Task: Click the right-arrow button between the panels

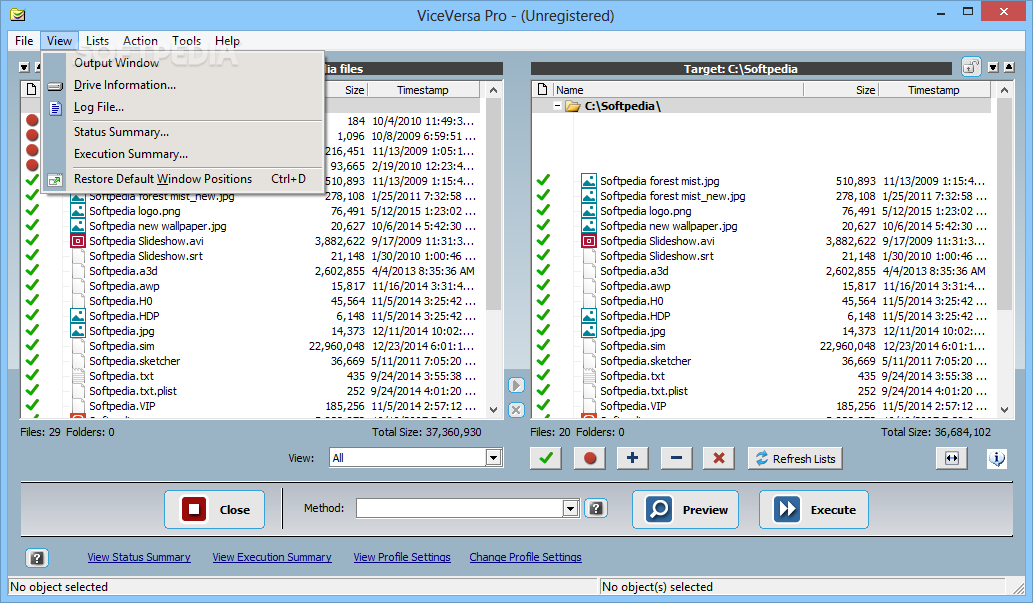Action: click(x=516, y=385)
